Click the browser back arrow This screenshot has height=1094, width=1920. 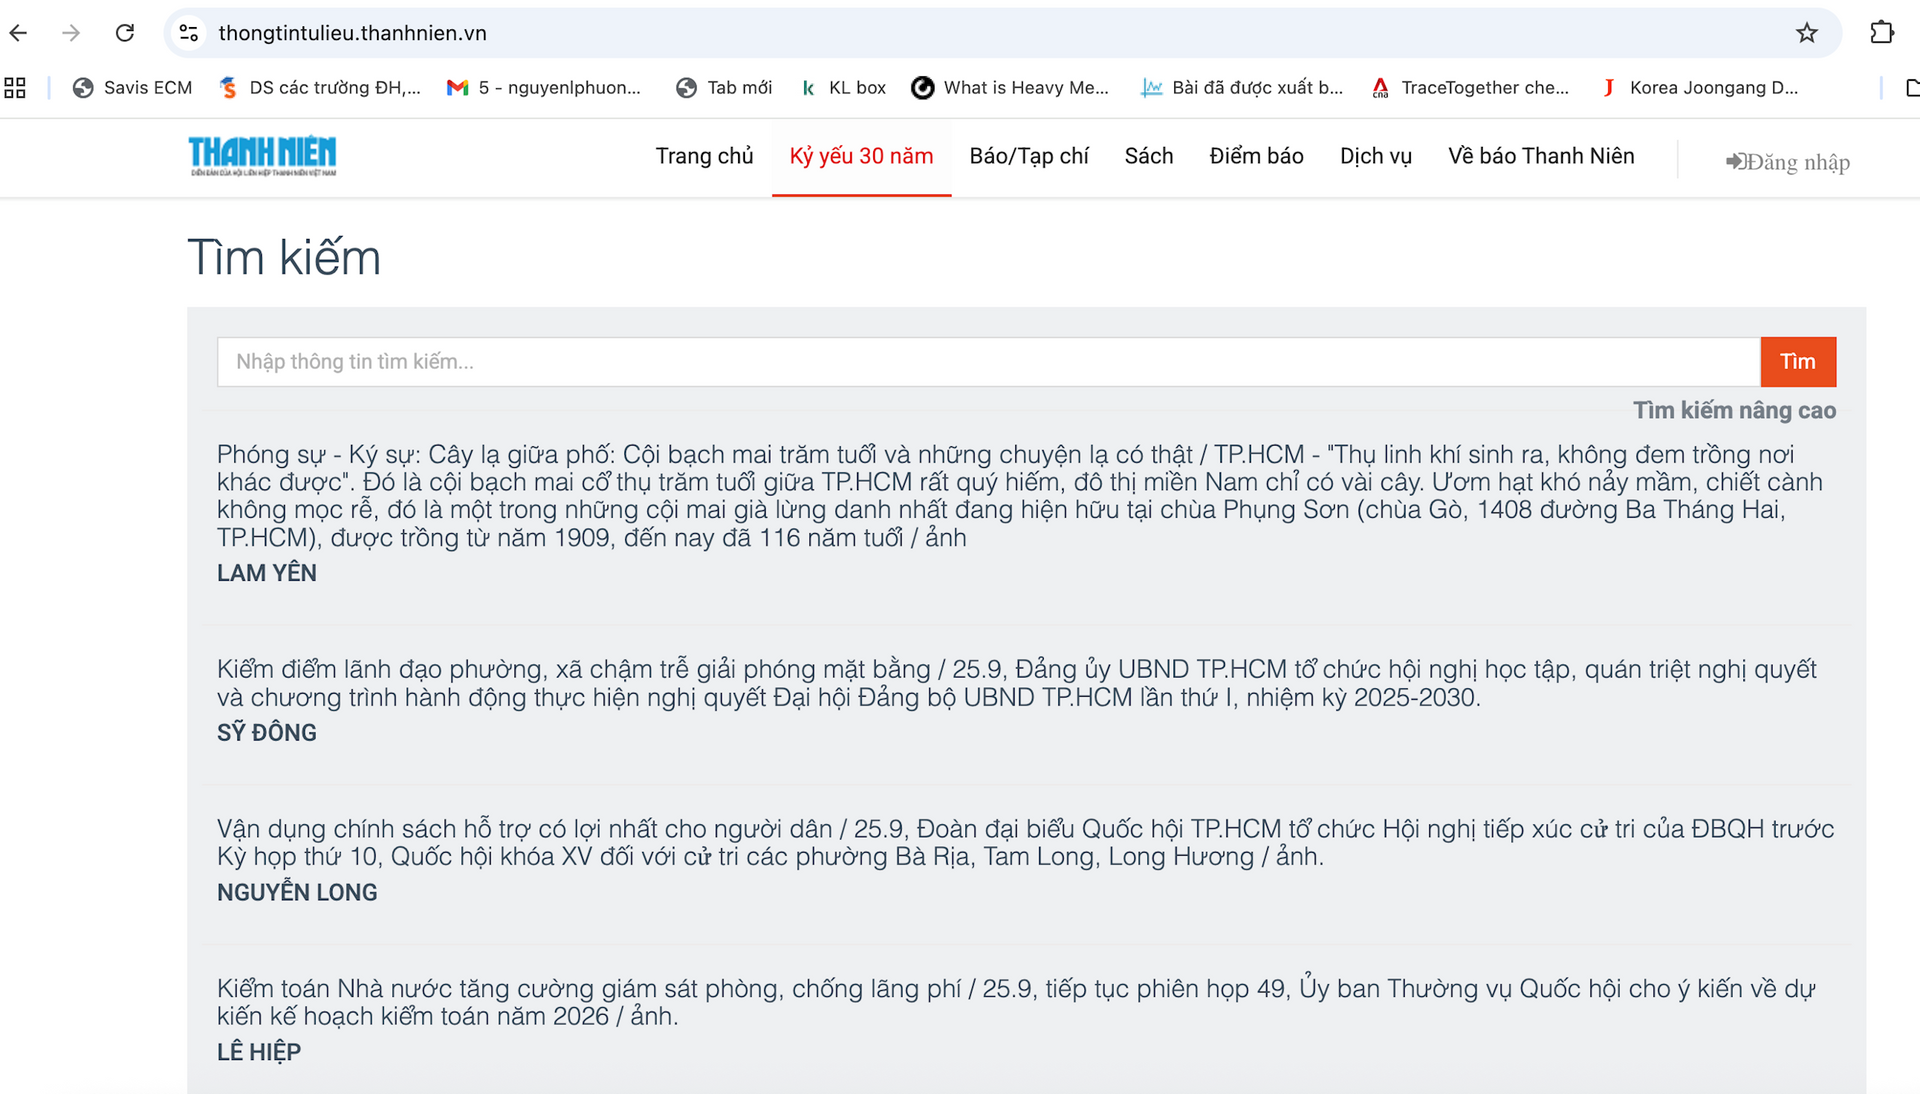[18, 33]
